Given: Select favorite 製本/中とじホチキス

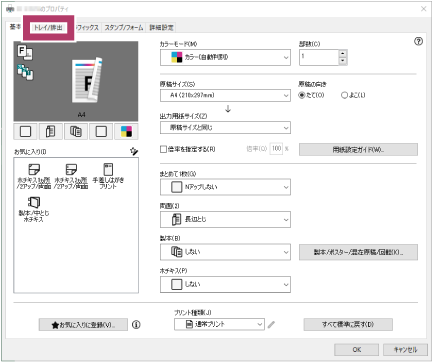Looking at the screenshot, I should (34, 209).
